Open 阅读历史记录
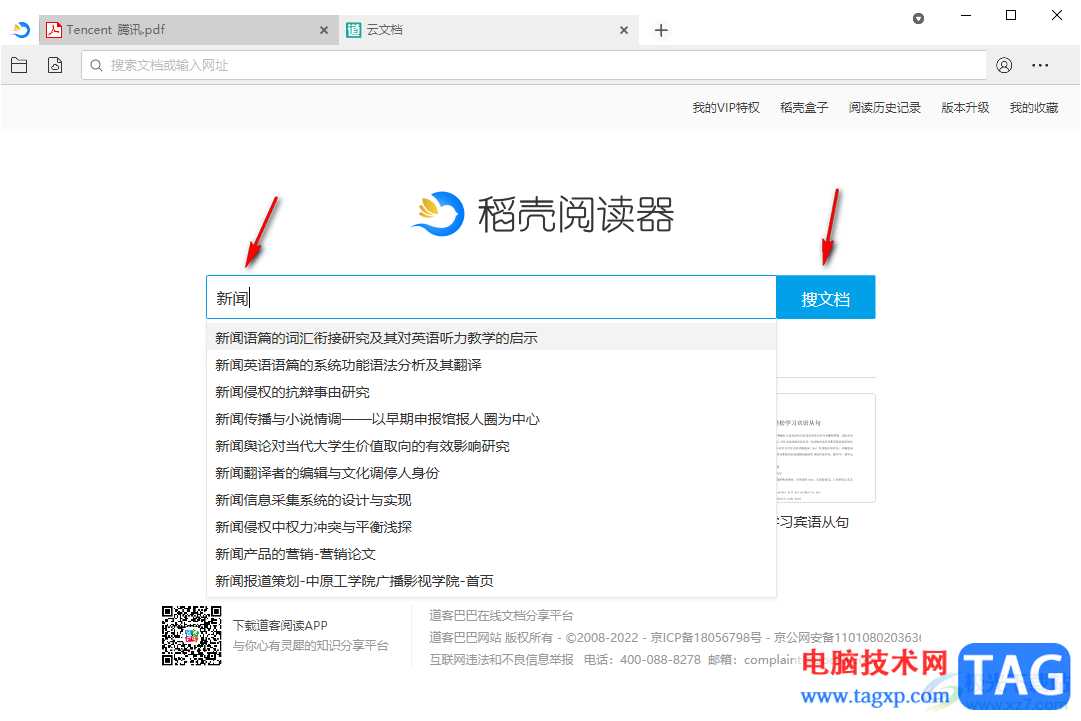Screen dimensions: 1081x721 885,108
